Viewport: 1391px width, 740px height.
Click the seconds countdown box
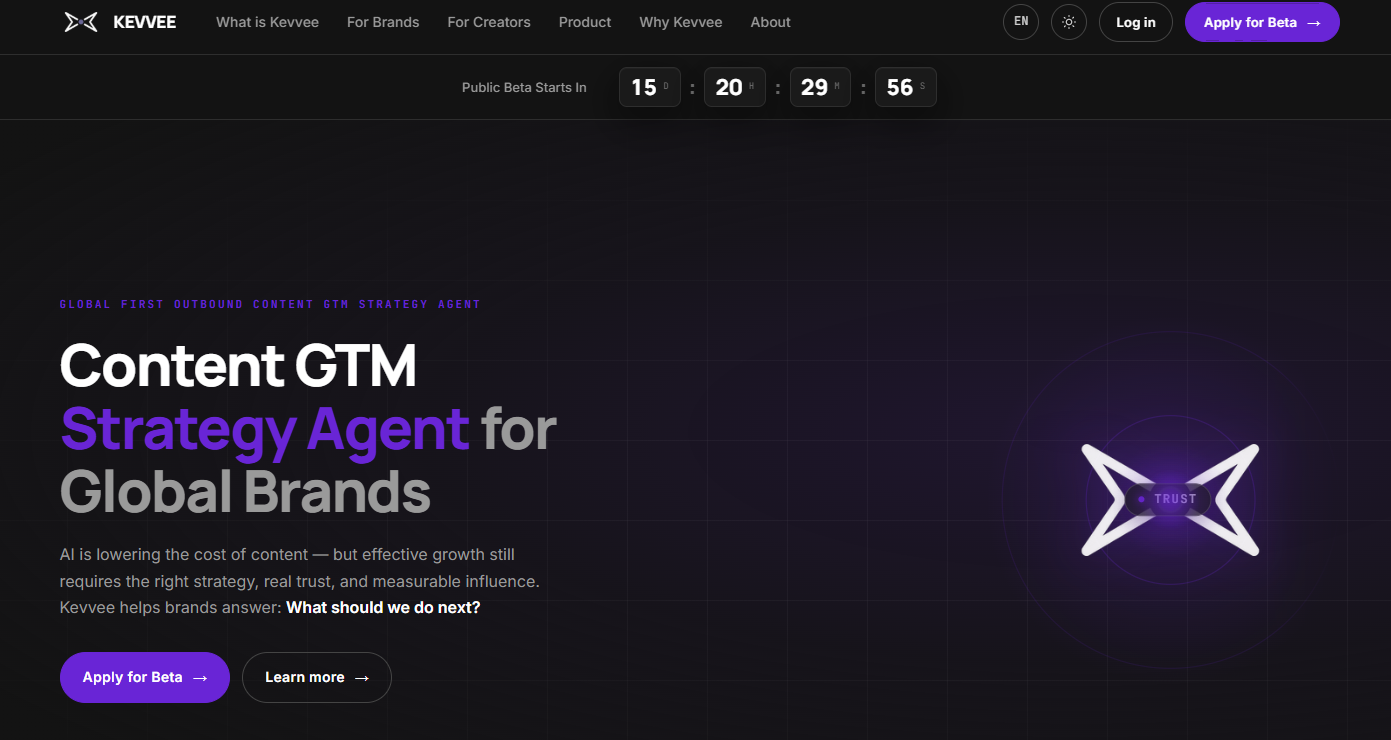pyautogui.click(x=906, y=87)
